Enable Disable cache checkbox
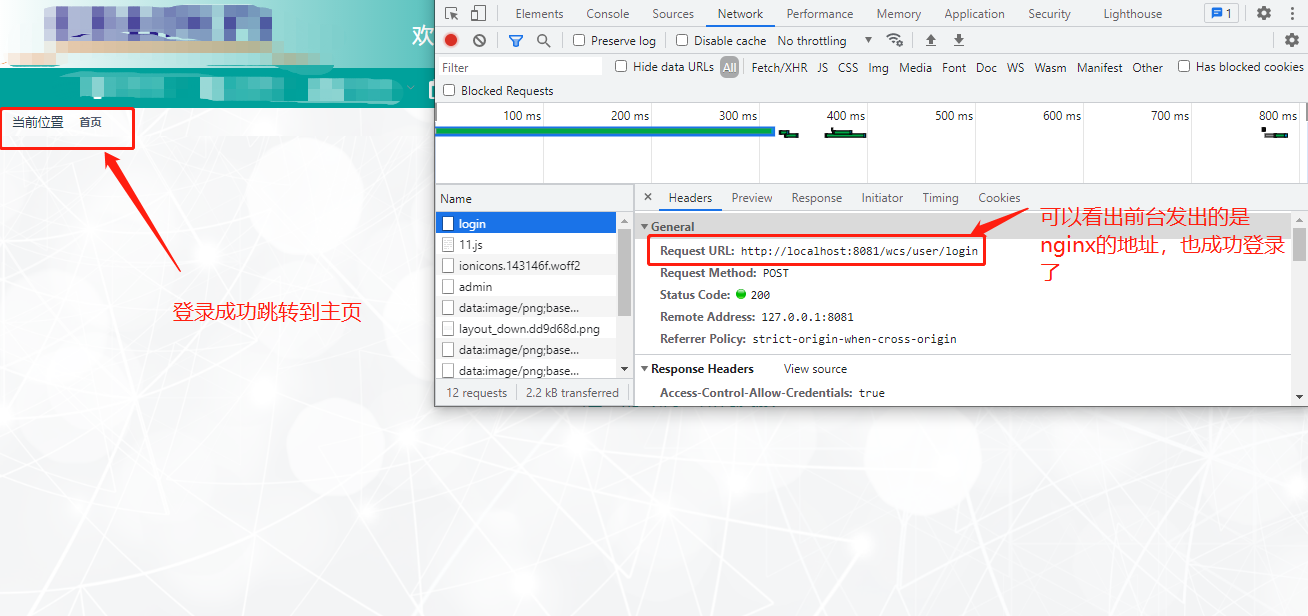Screen dimensions: 1308x616 pos(682,40)
